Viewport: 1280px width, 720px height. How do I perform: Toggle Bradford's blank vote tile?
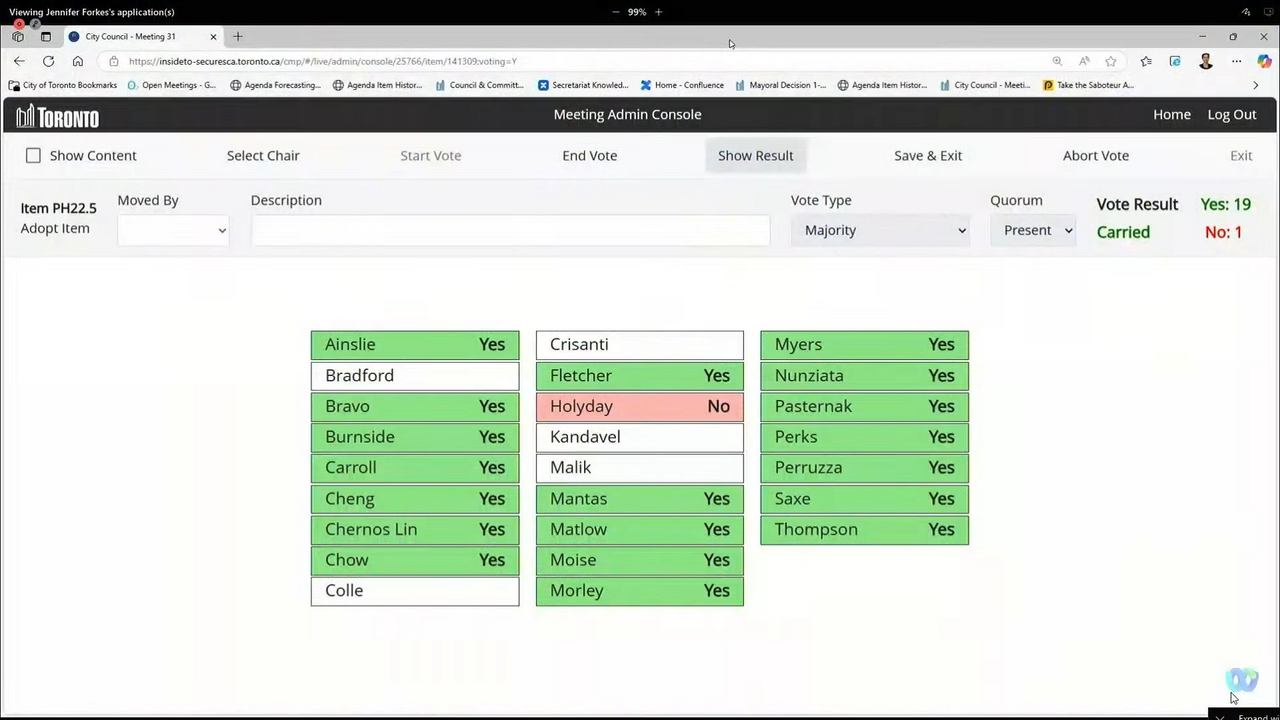414,375
